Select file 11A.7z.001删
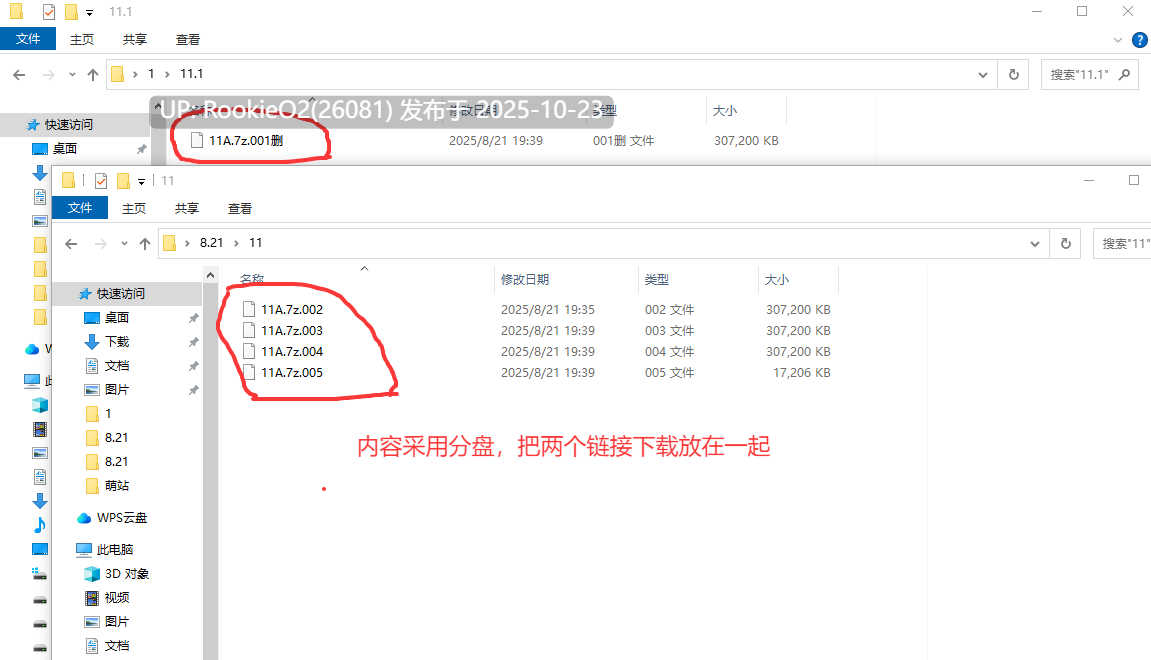This screenshot has height=660, width=1151. [x=246, y=140]
